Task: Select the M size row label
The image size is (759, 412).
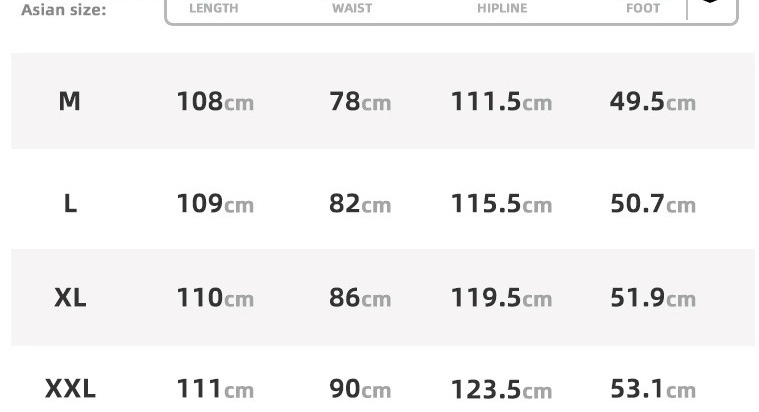Action: tap(69, 101)
